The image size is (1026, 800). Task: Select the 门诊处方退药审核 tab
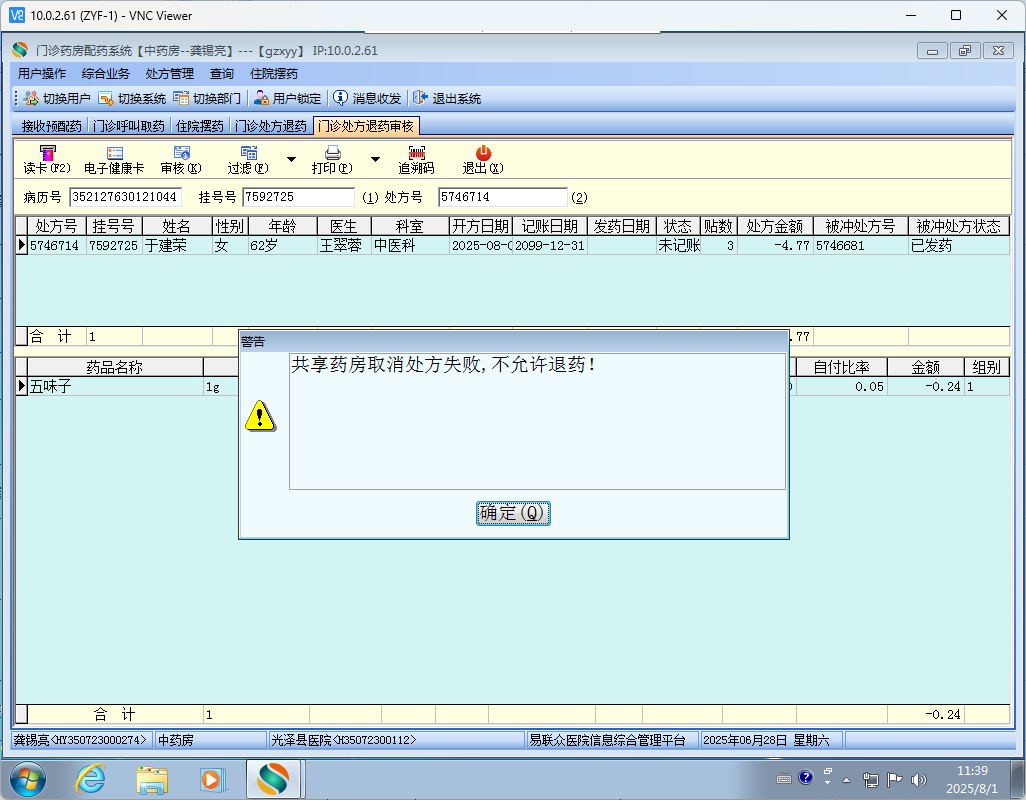point(366,126)
